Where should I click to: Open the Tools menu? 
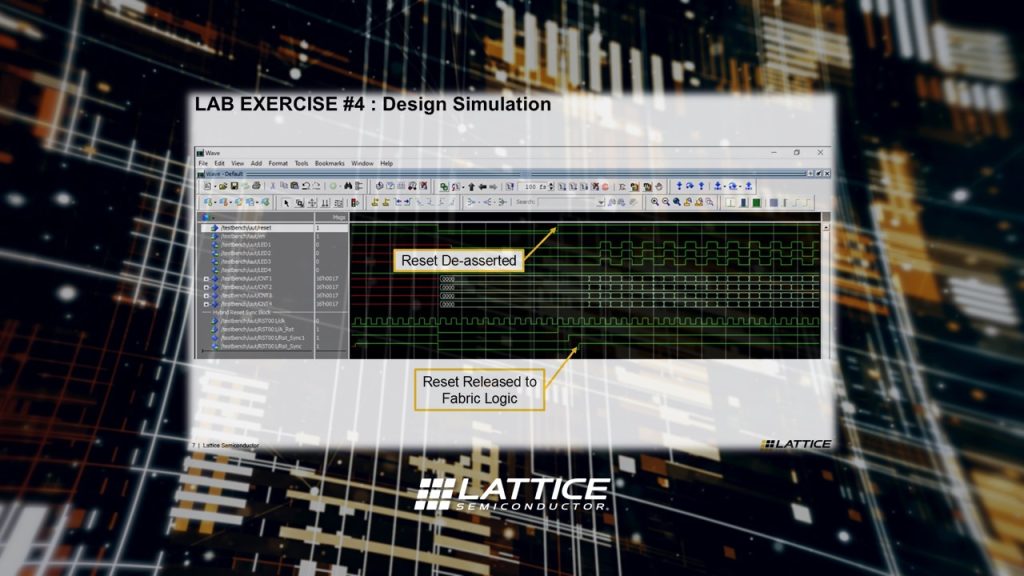(301, 163)
